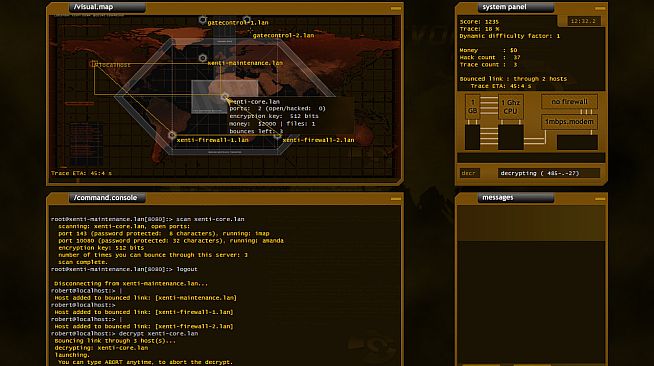Click the 1 Ghz CPU chip

click(x=511, y=107)
